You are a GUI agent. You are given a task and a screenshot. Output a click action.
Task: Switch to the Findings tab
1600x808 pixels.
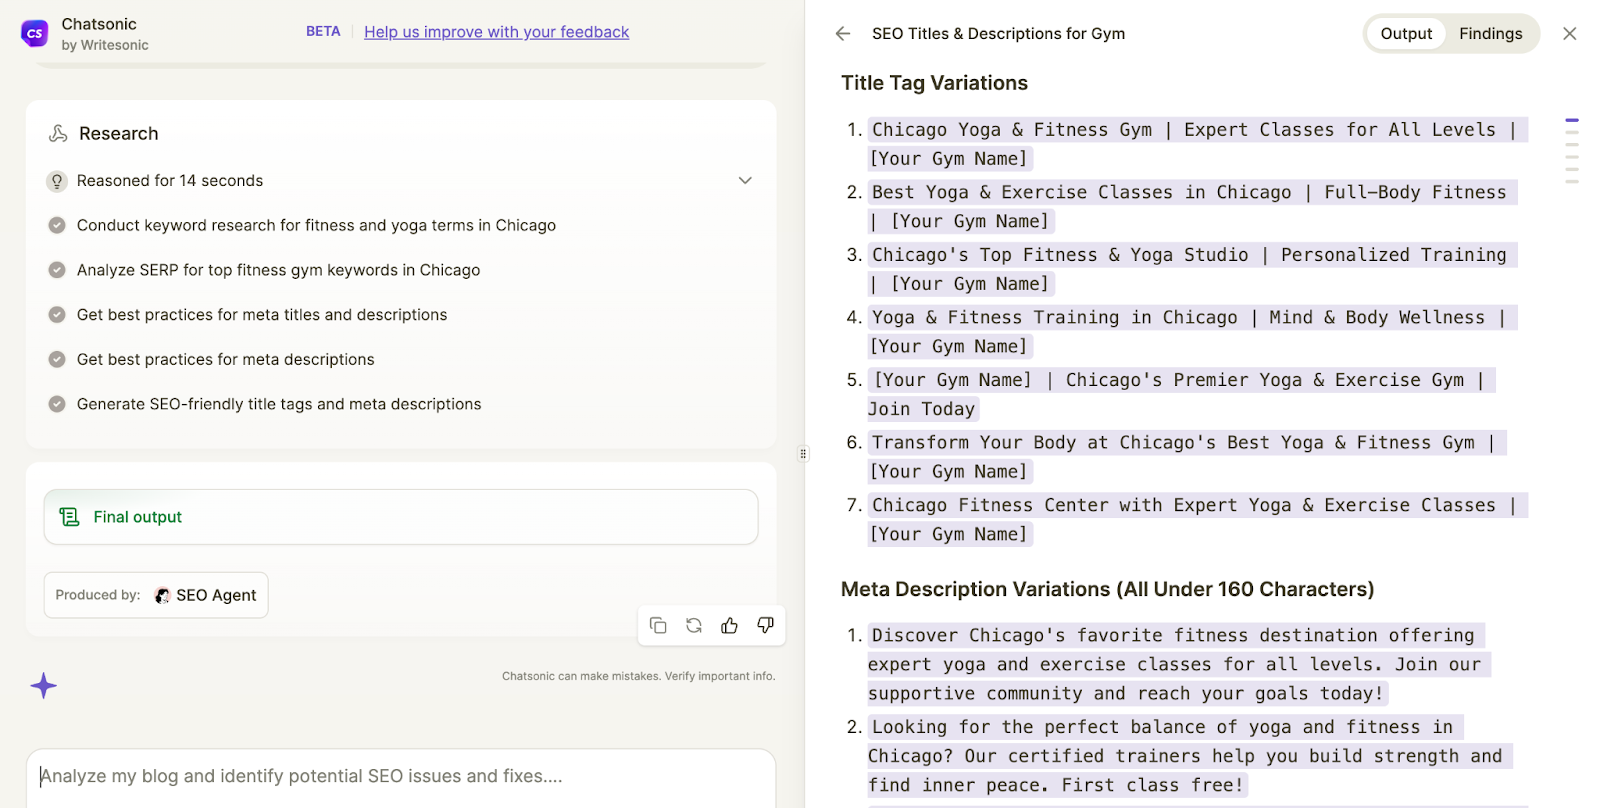point(1490,34)
